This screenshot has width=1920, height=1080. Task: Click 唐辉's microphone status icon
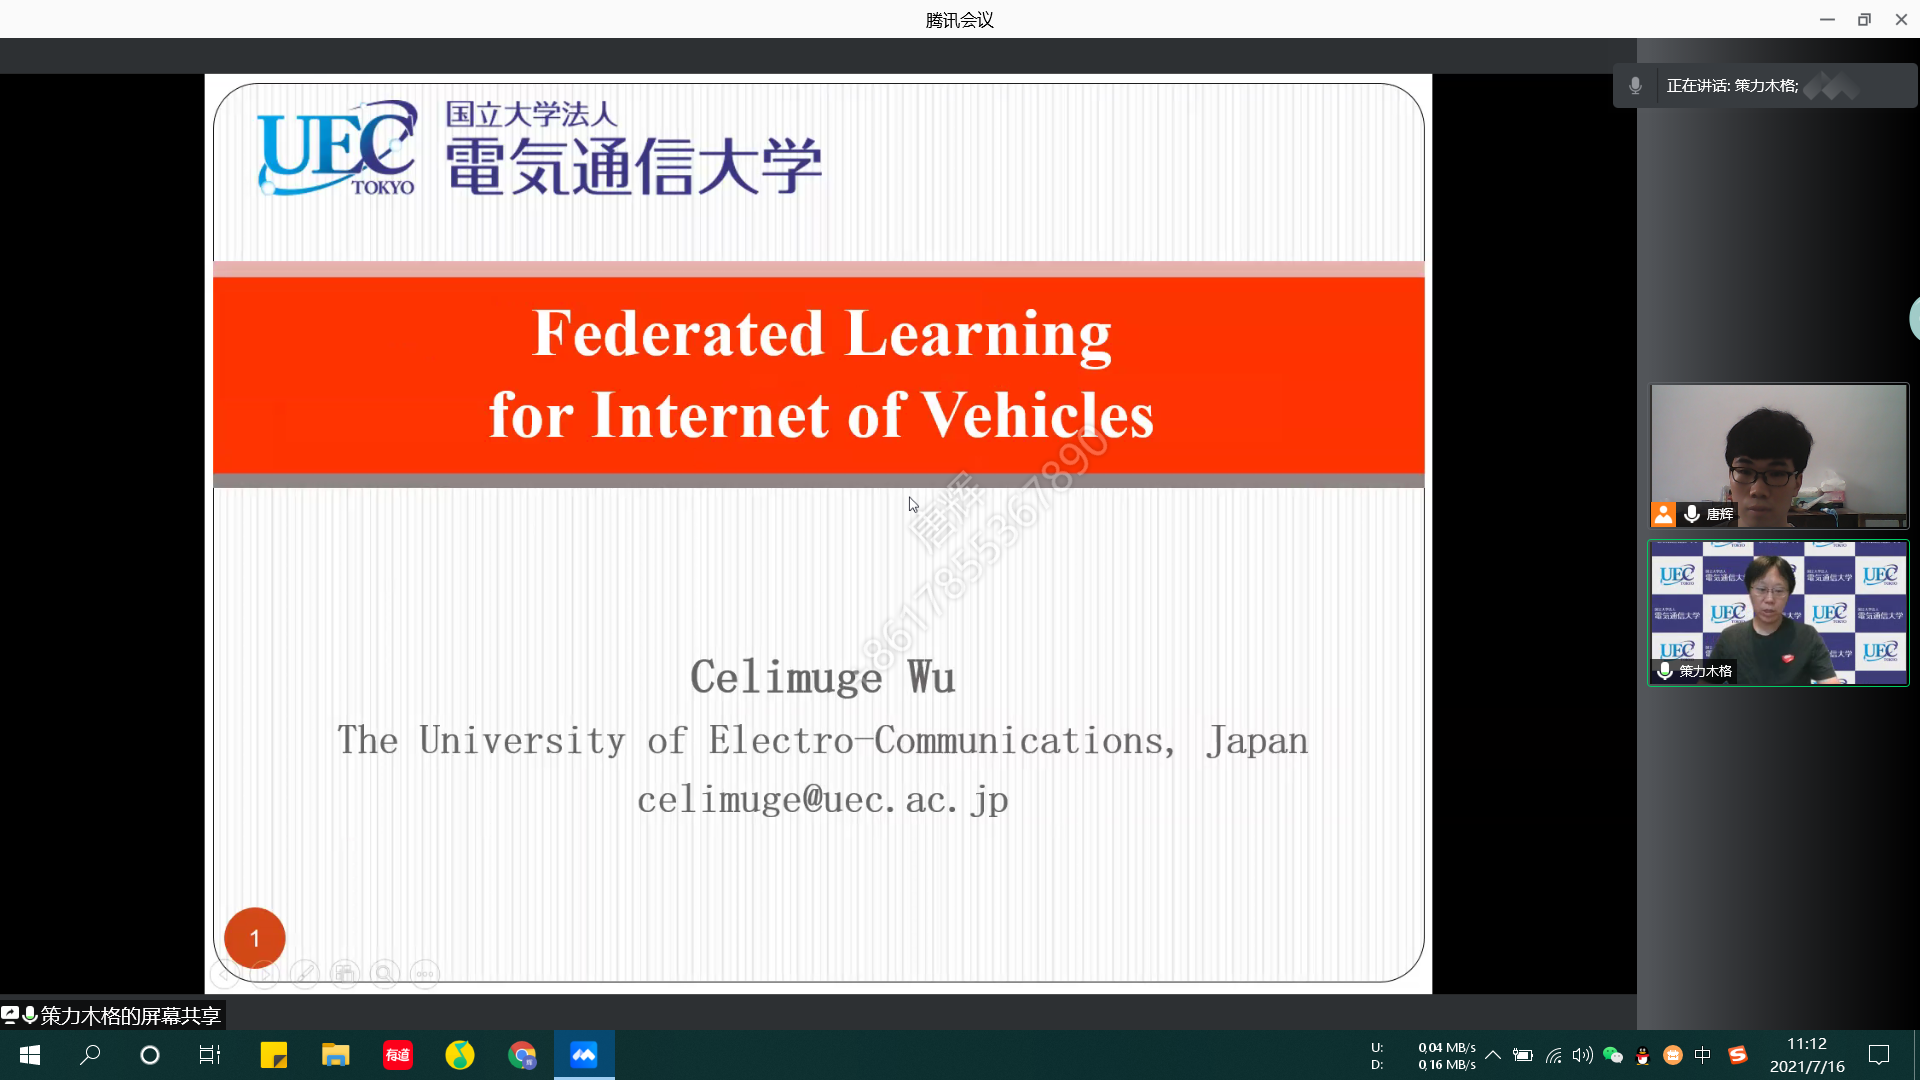(1692, 514)
